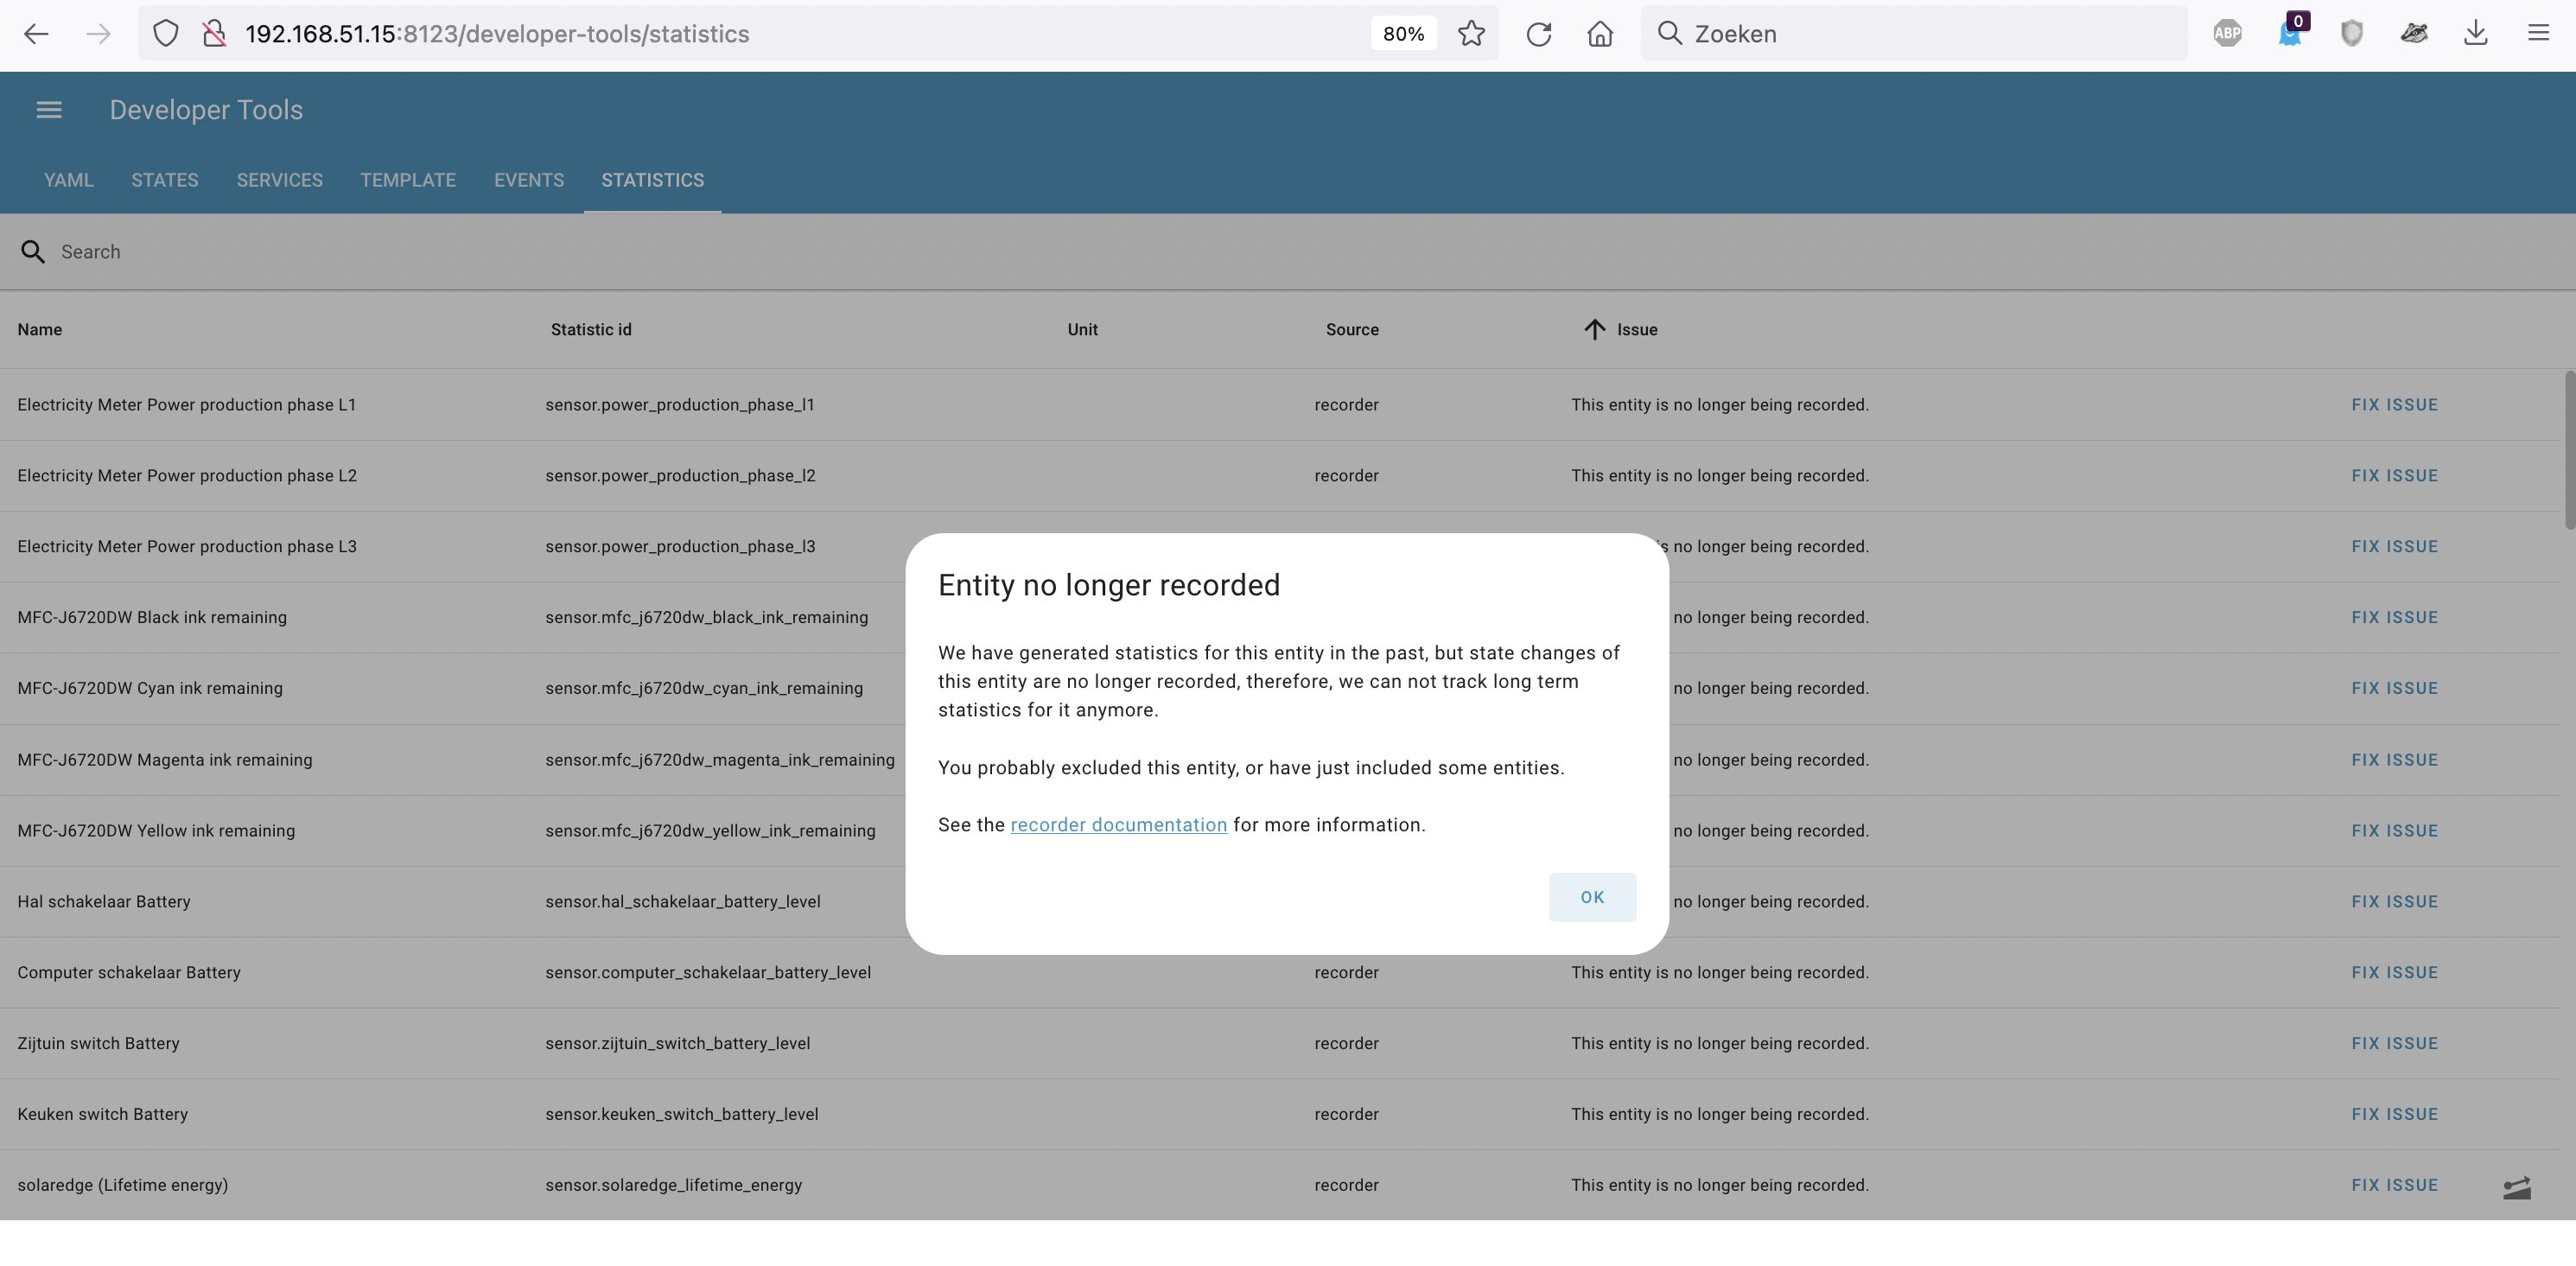Screen dimensions: 2576x1266
Task: Switch to the STATES tab
Action: click(164, 180)
